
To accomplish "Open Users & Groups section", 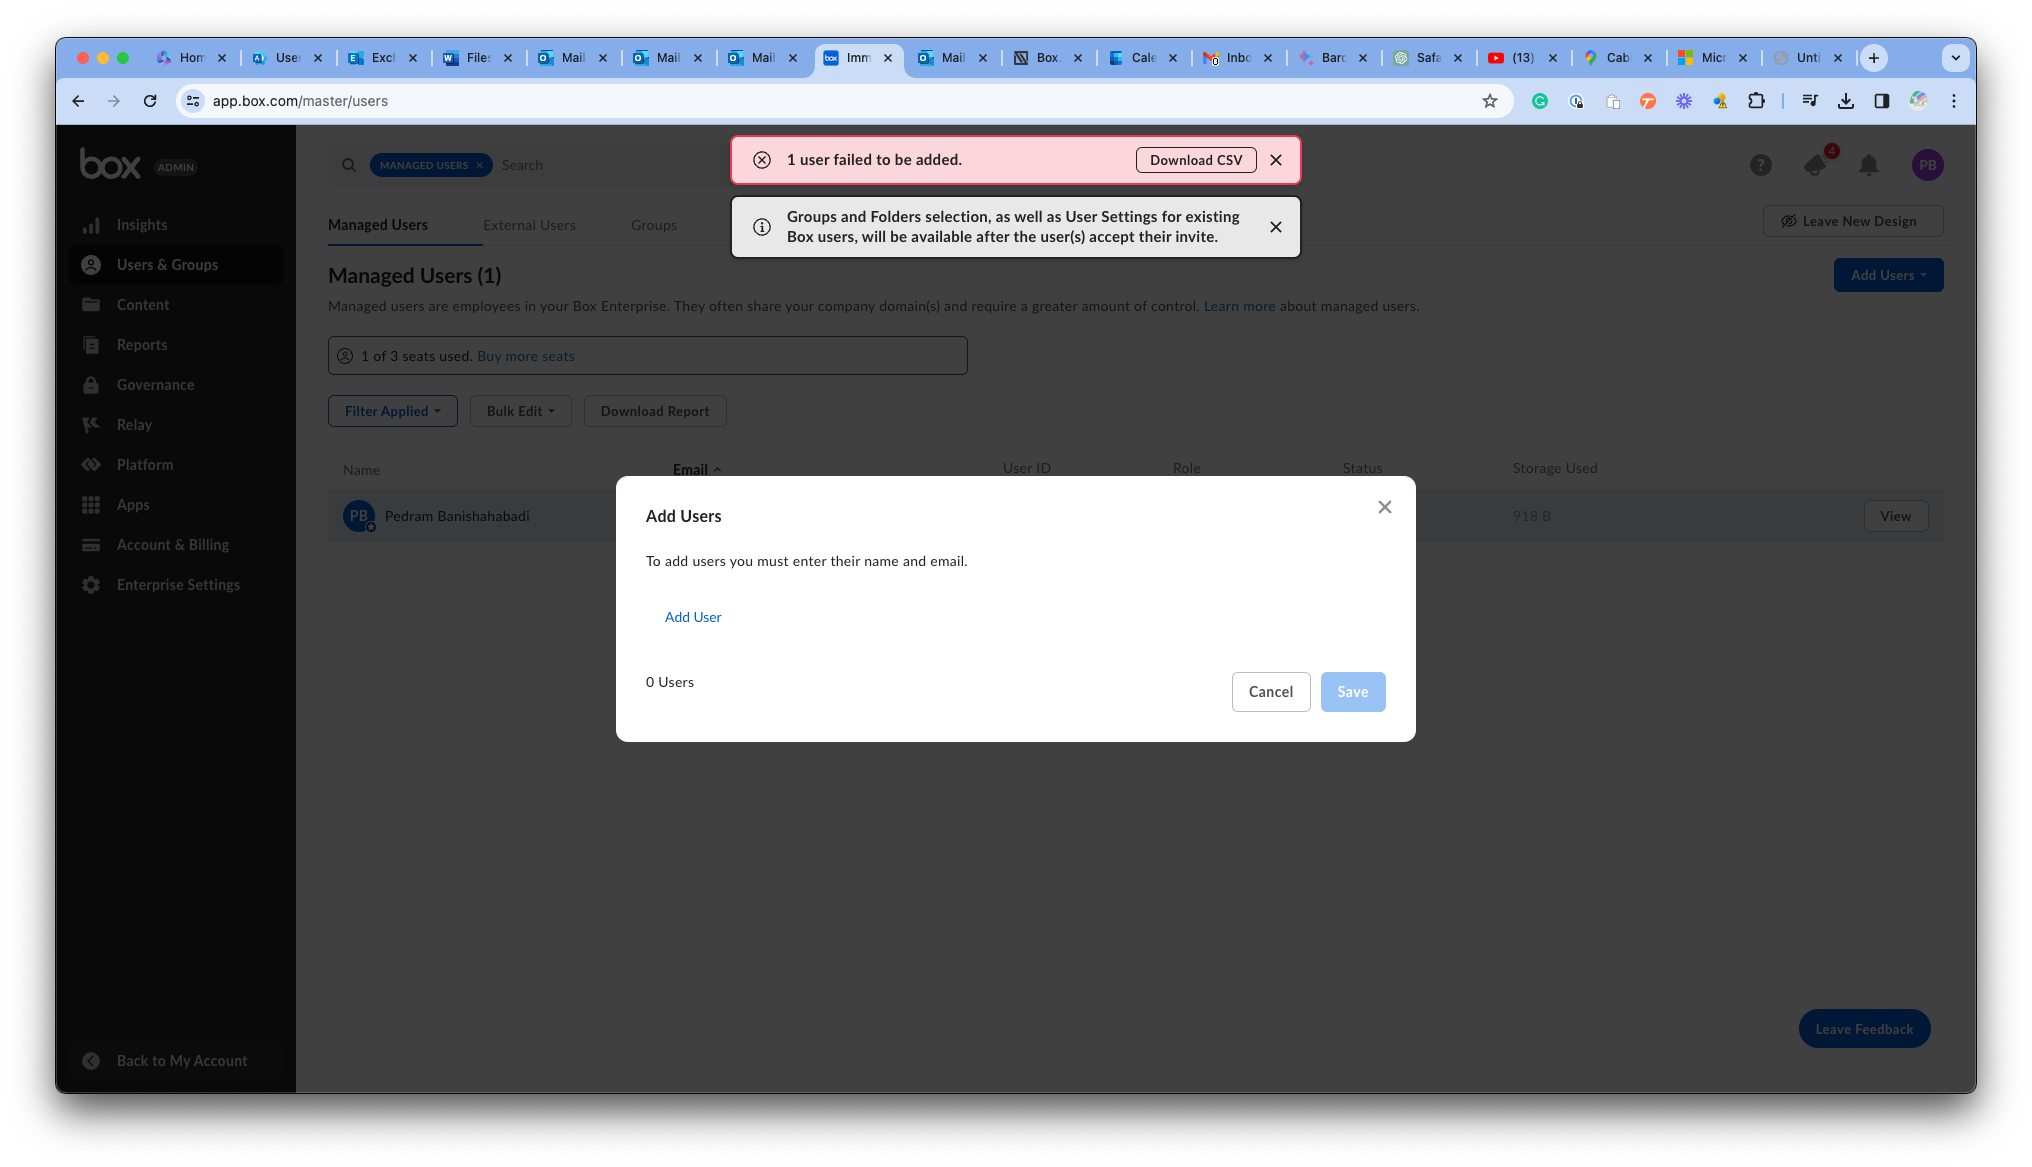I will tap(169, 264).
